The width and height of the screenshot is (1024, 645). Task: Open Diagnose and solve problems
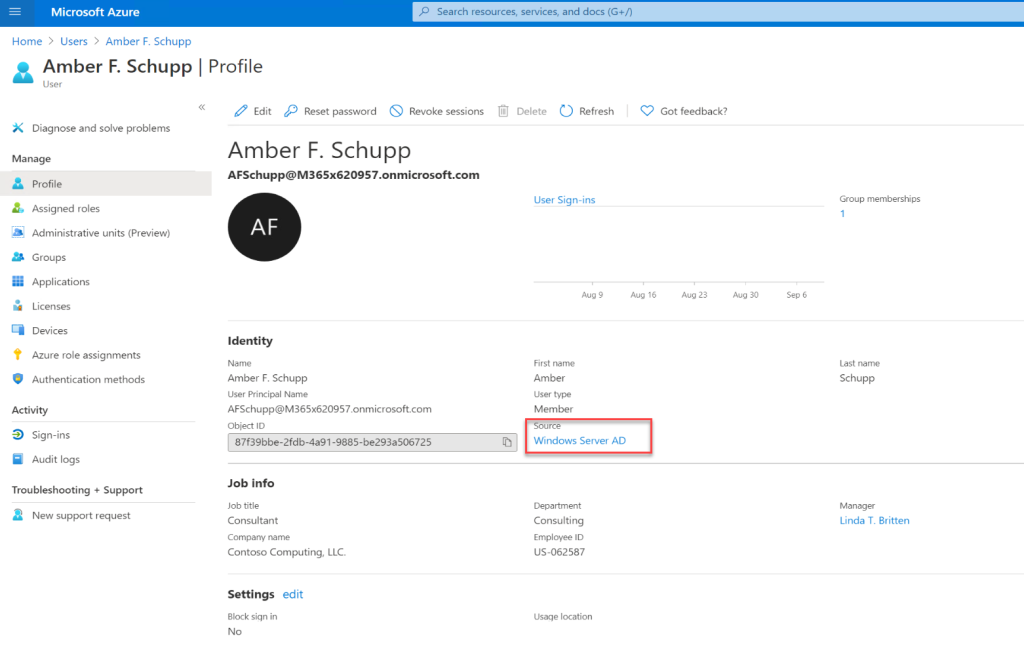point(100,128)
